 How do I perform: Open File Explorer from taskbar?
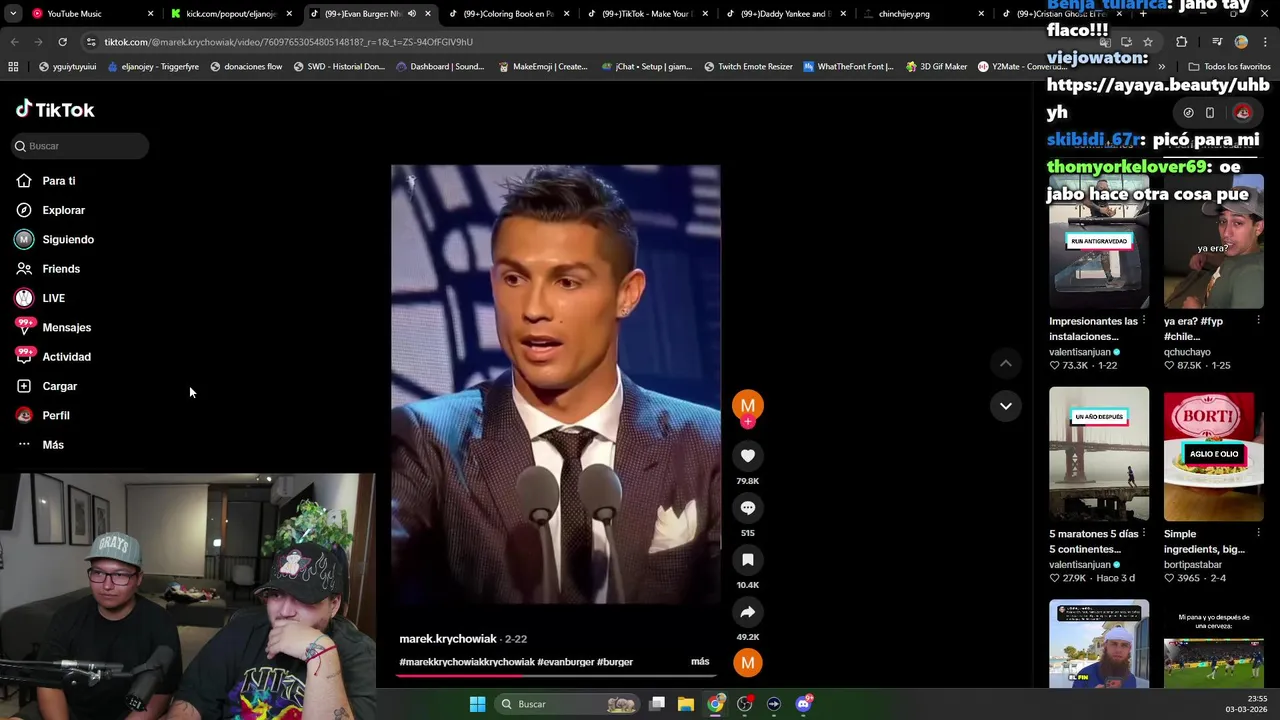686,704
